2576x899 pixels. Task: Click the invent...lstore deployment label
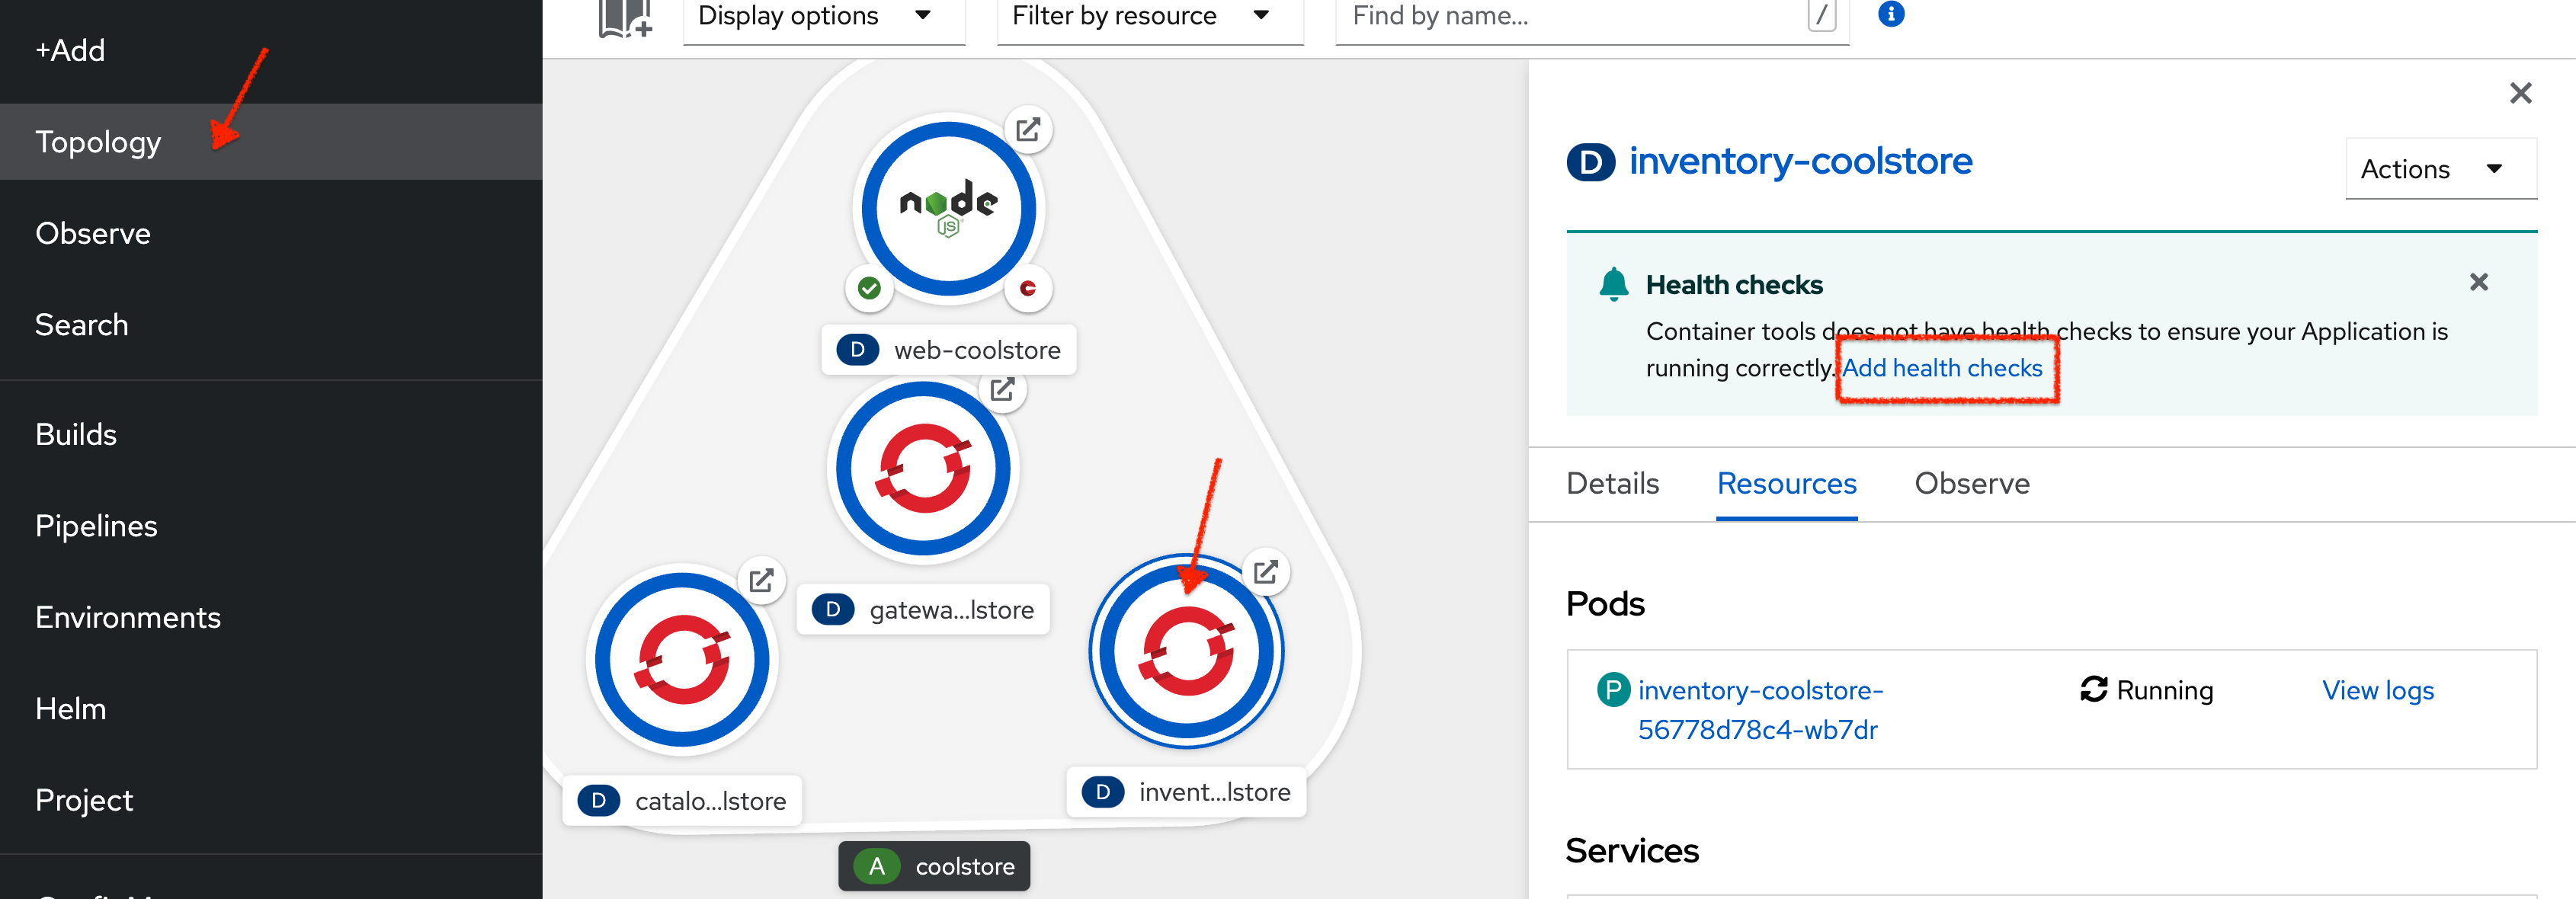(1186, 792)
